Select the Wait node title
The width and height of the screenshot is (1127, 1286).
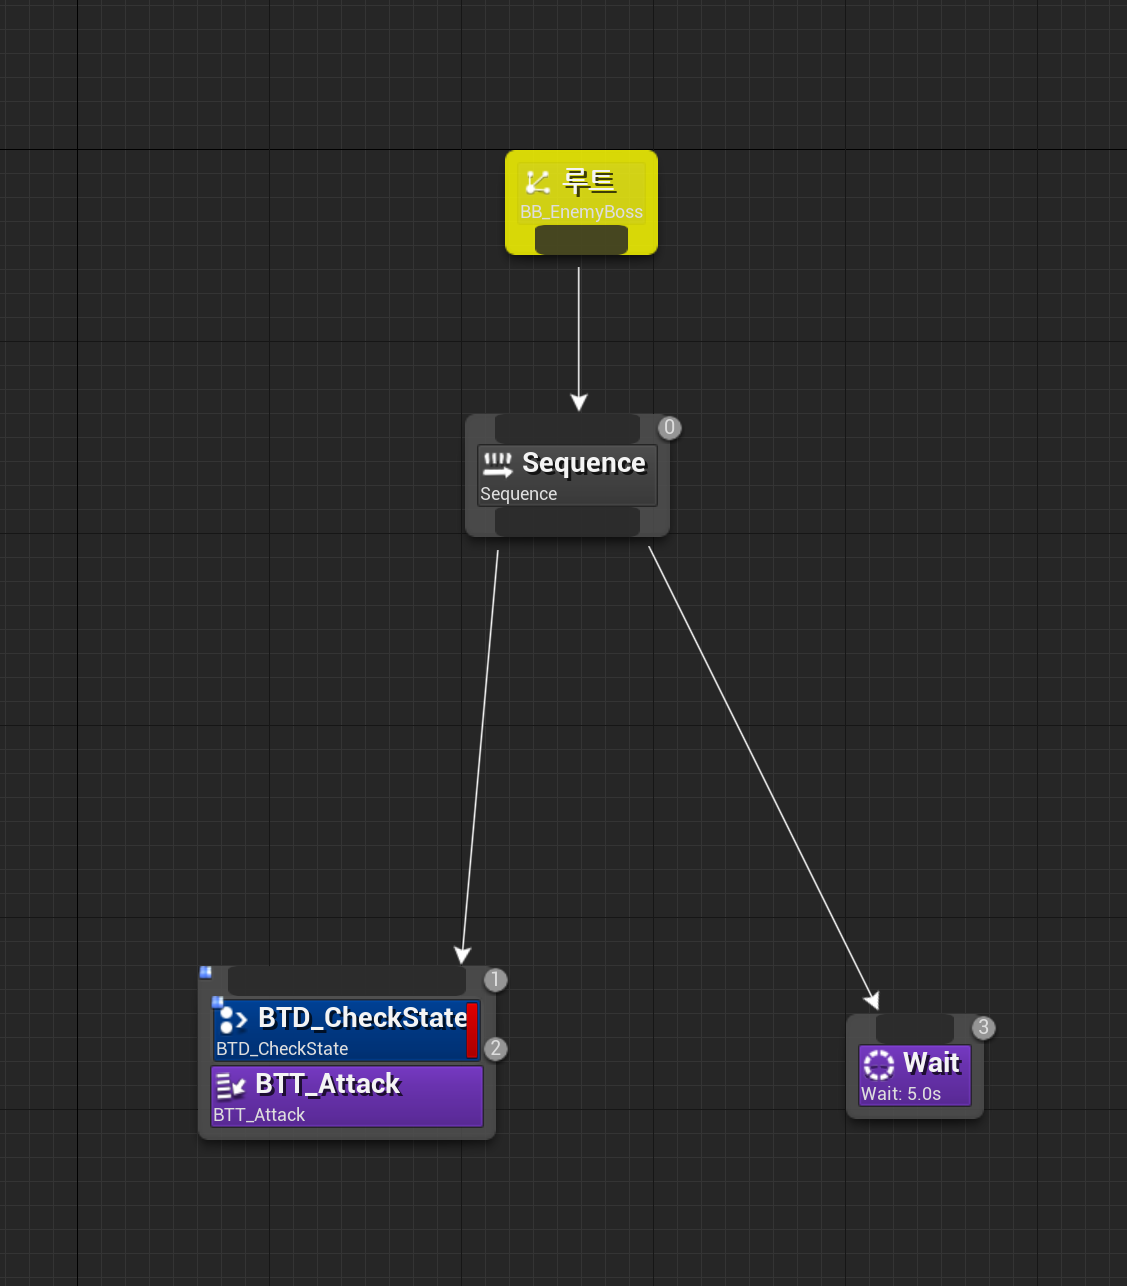point(931,1063)
